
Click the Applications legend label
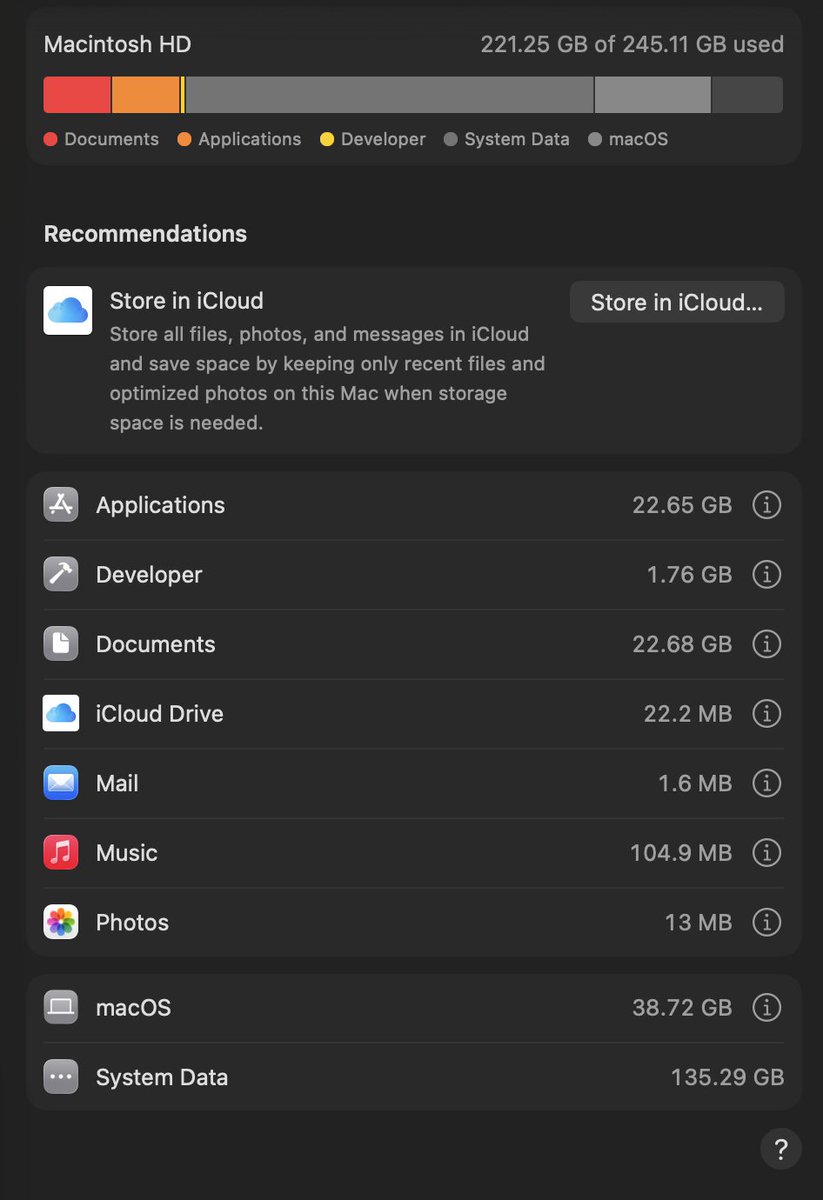click(x=249, y=139)
